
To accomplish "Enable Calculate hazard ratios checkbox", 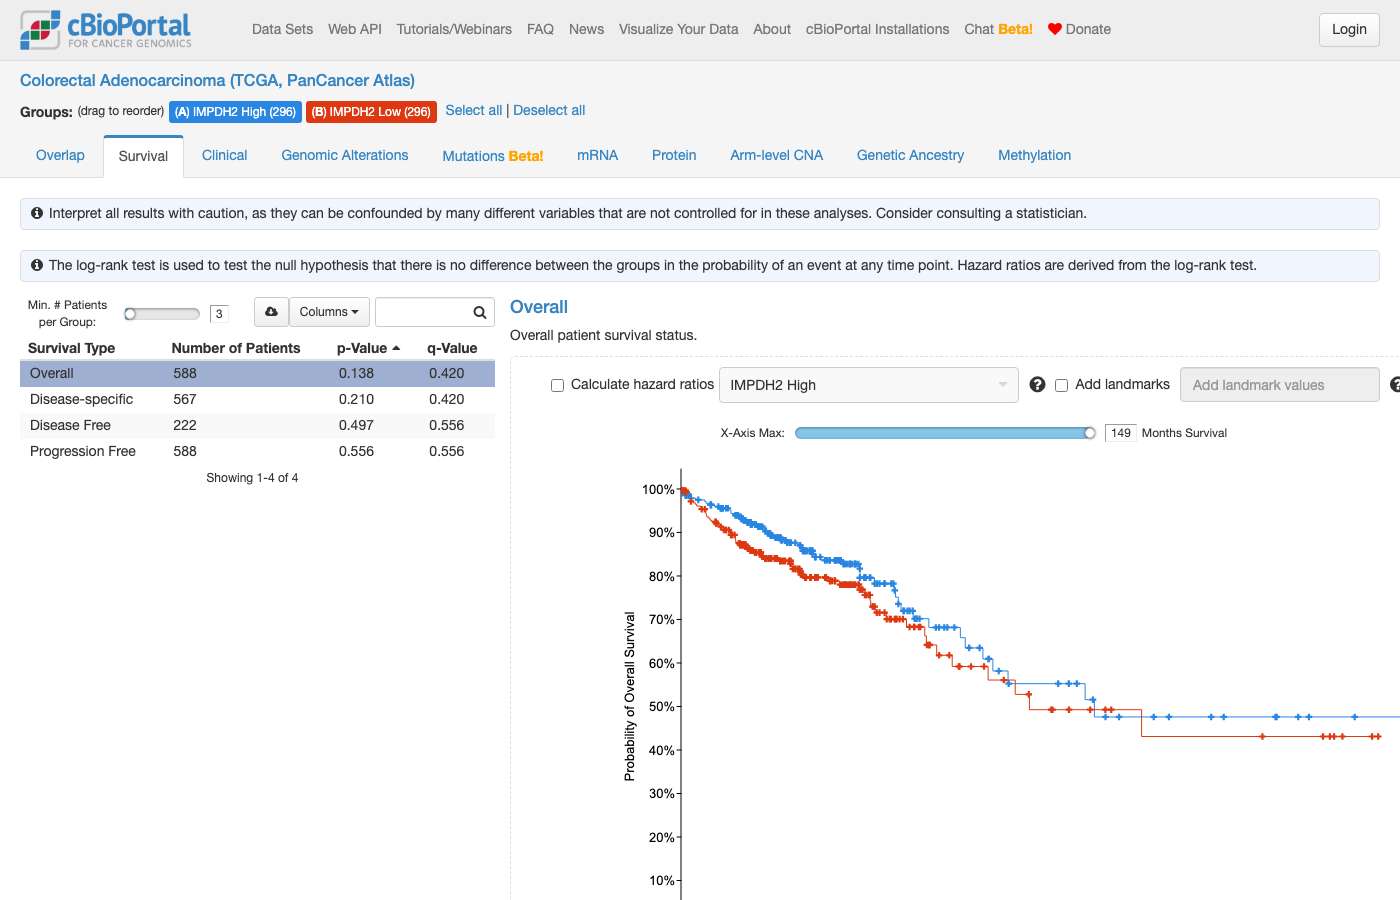I will tap(557, 385).
